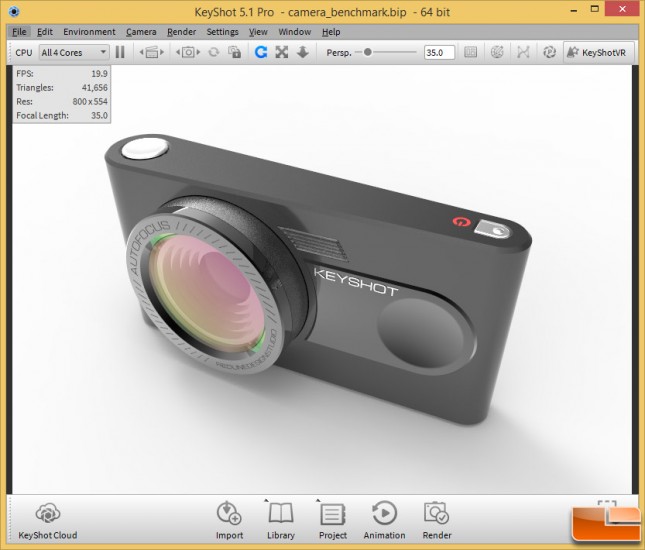Click the FPS 19.9 readout
Viewport: 645px width, 550px height.
(x=62, y=74)
